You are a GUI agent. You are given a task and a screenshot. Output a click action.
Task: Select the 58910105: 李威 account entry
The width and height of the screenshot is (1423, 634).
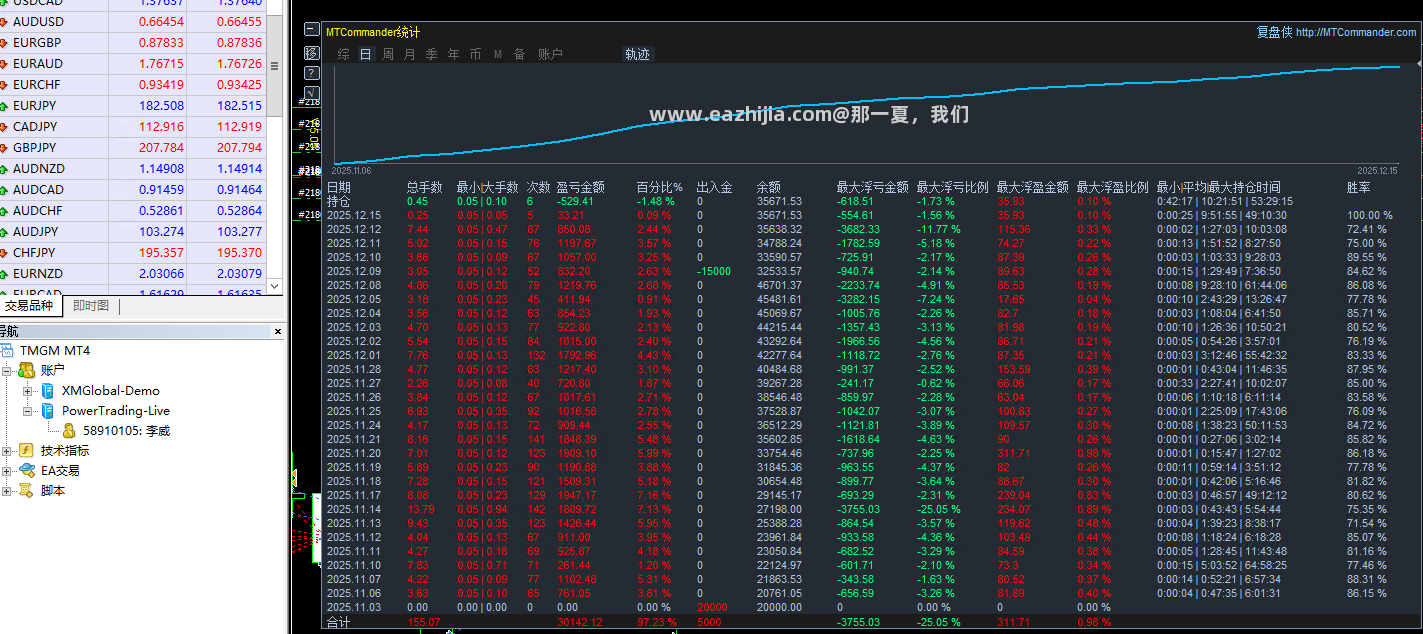tap(126, 431)
